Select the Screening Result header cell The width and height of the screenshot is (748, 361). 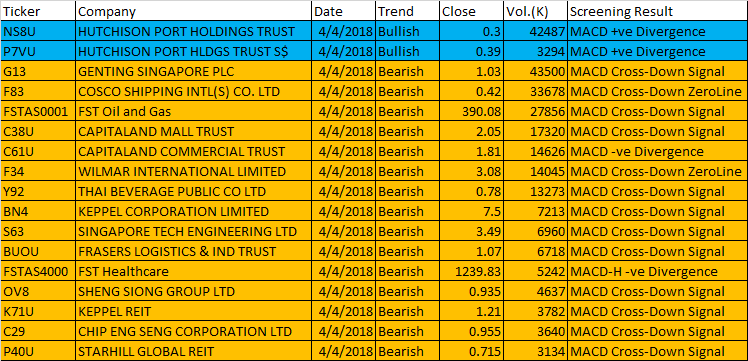658,11
